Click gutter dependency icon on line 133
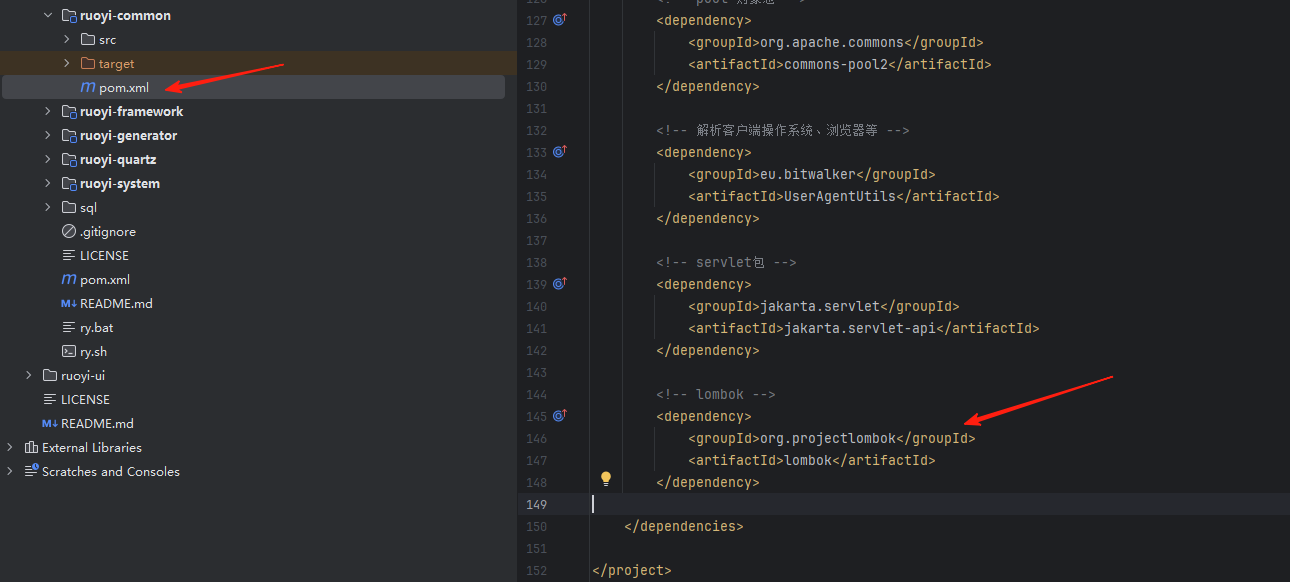The image size is (1290, 582). click(x=560, y=151)
